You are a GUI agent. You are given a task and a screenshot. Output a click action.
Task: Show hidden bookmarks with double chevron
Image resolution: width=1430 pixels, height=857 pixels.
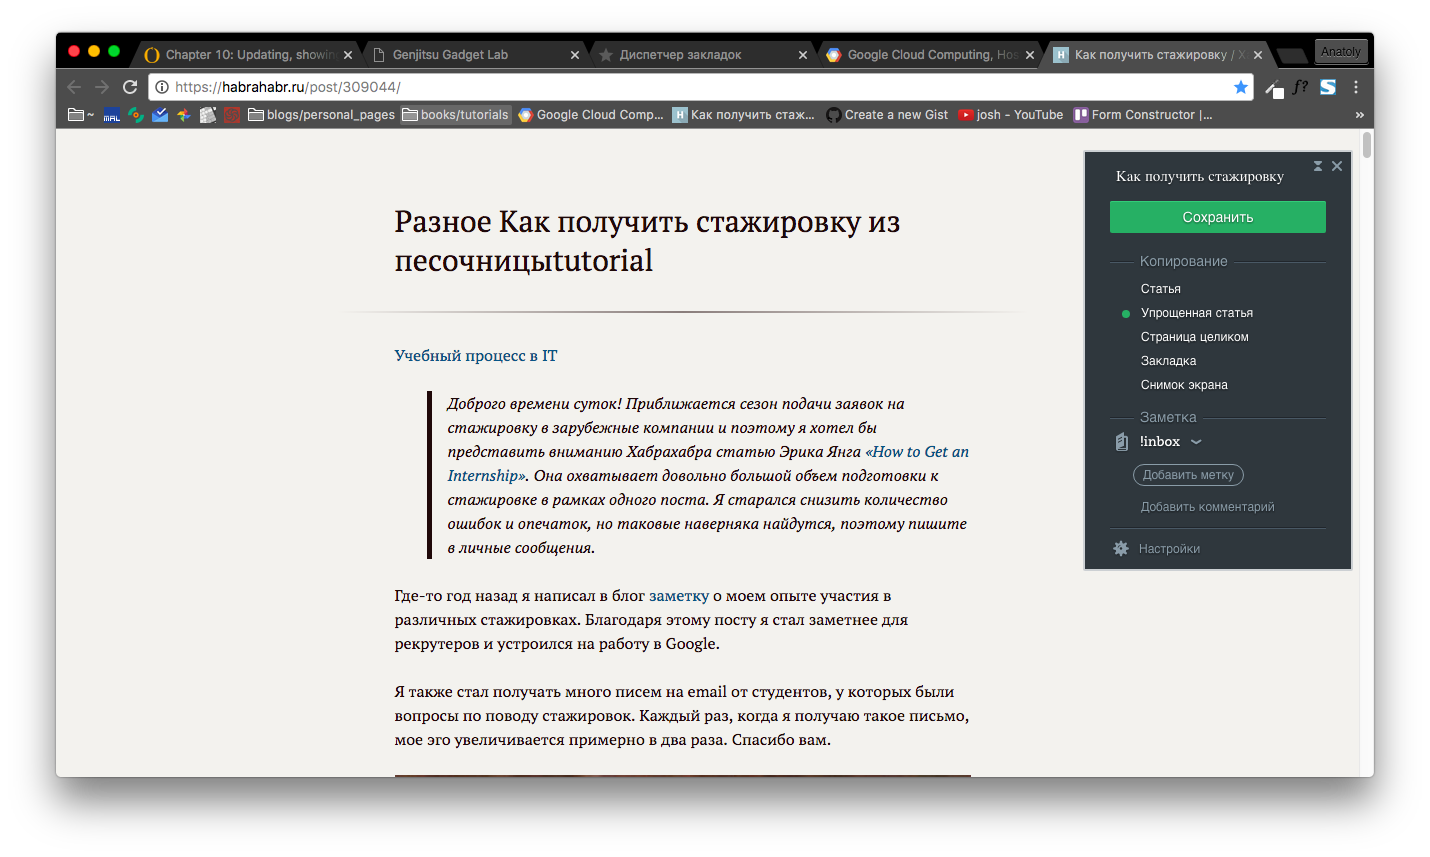1359,115
